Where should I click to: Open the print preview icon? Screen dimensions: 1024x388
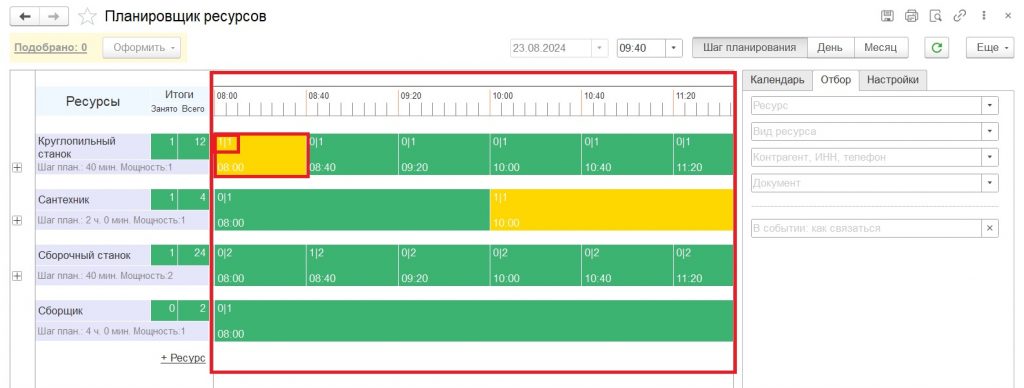click(x=935, y=16)
